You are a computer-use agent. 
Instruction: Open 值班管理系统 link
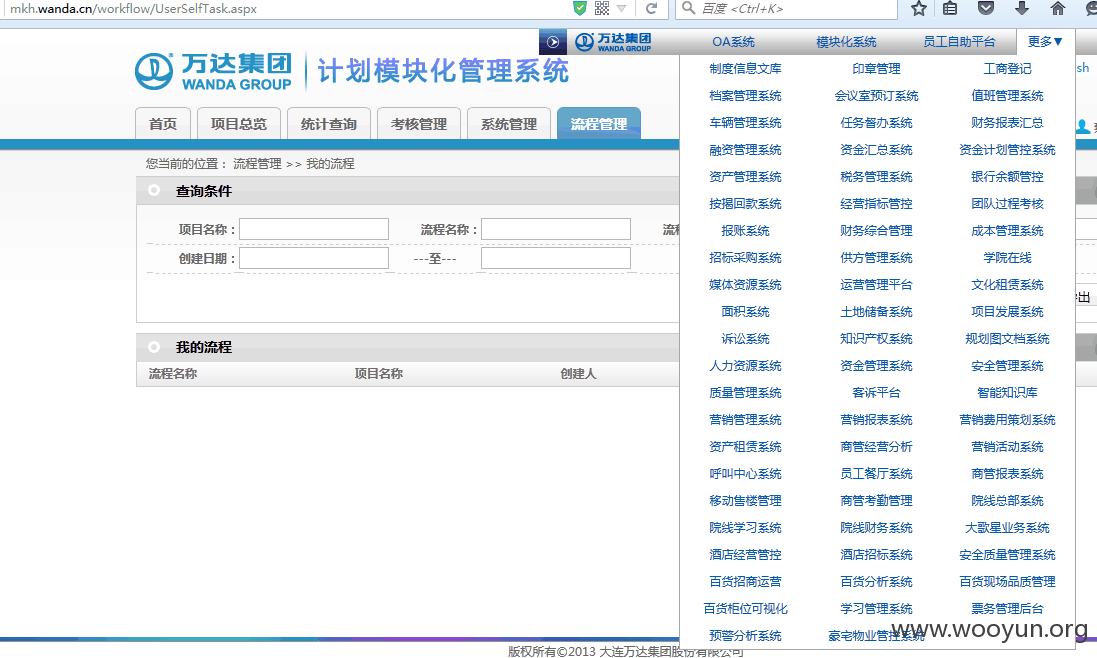point(1007,96)
